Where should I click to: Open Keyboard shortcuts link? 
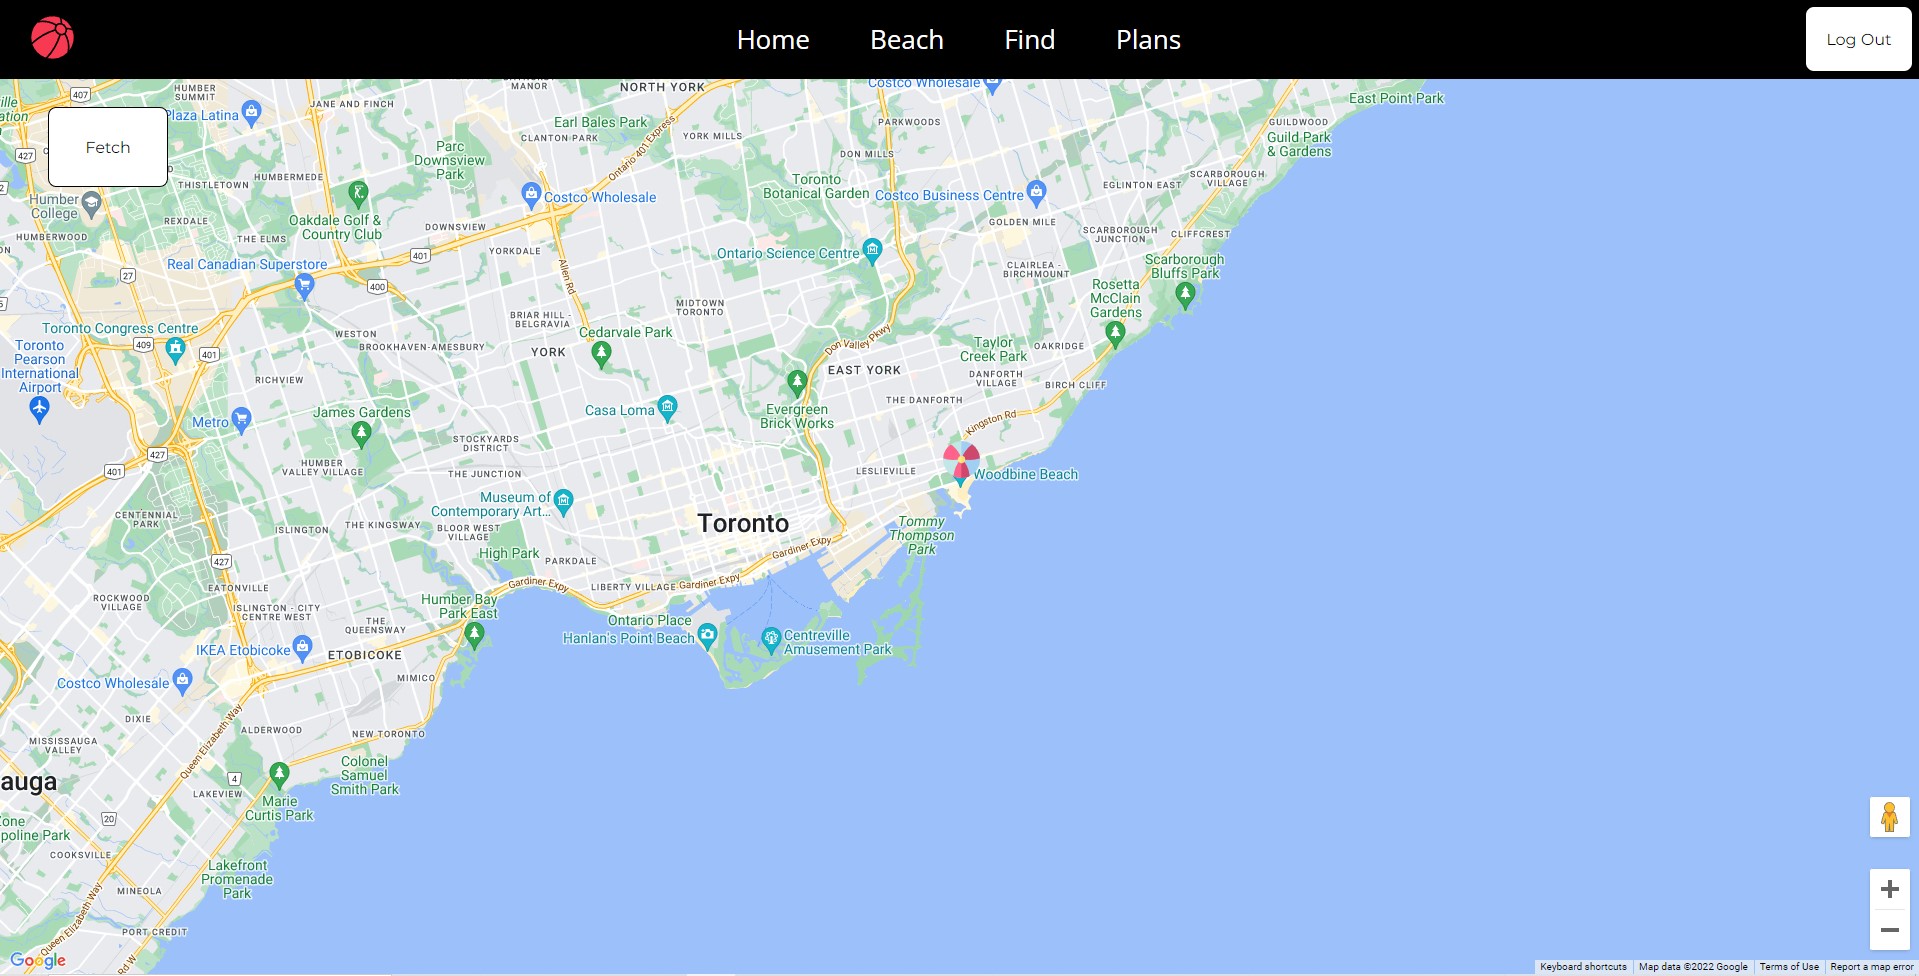(1583, 967)
